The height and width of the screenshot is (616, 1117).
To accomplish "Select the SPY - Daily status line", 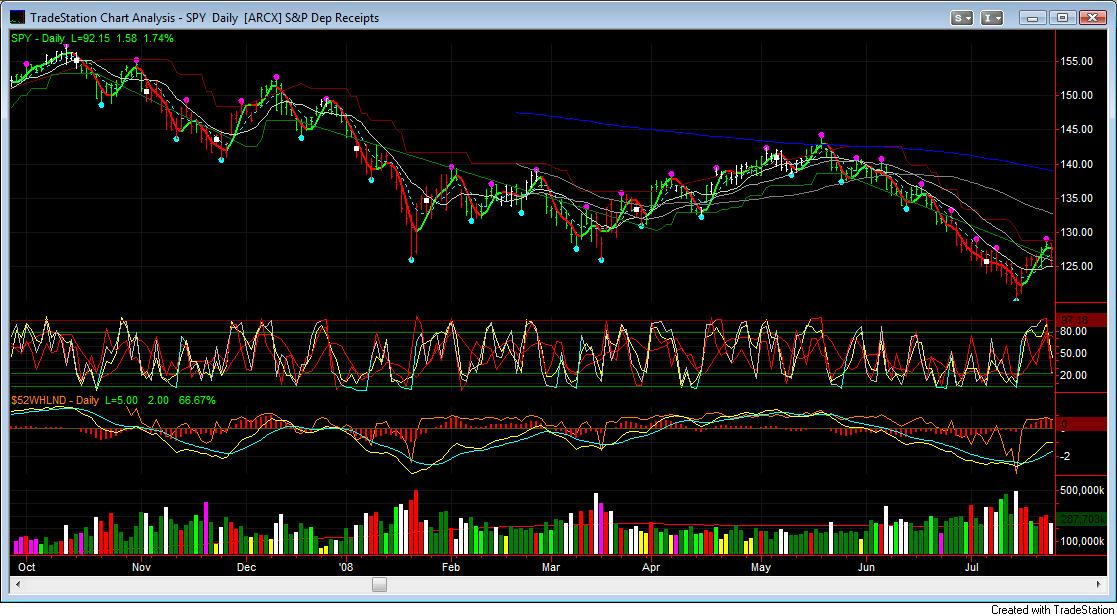I will click(92, 38).
